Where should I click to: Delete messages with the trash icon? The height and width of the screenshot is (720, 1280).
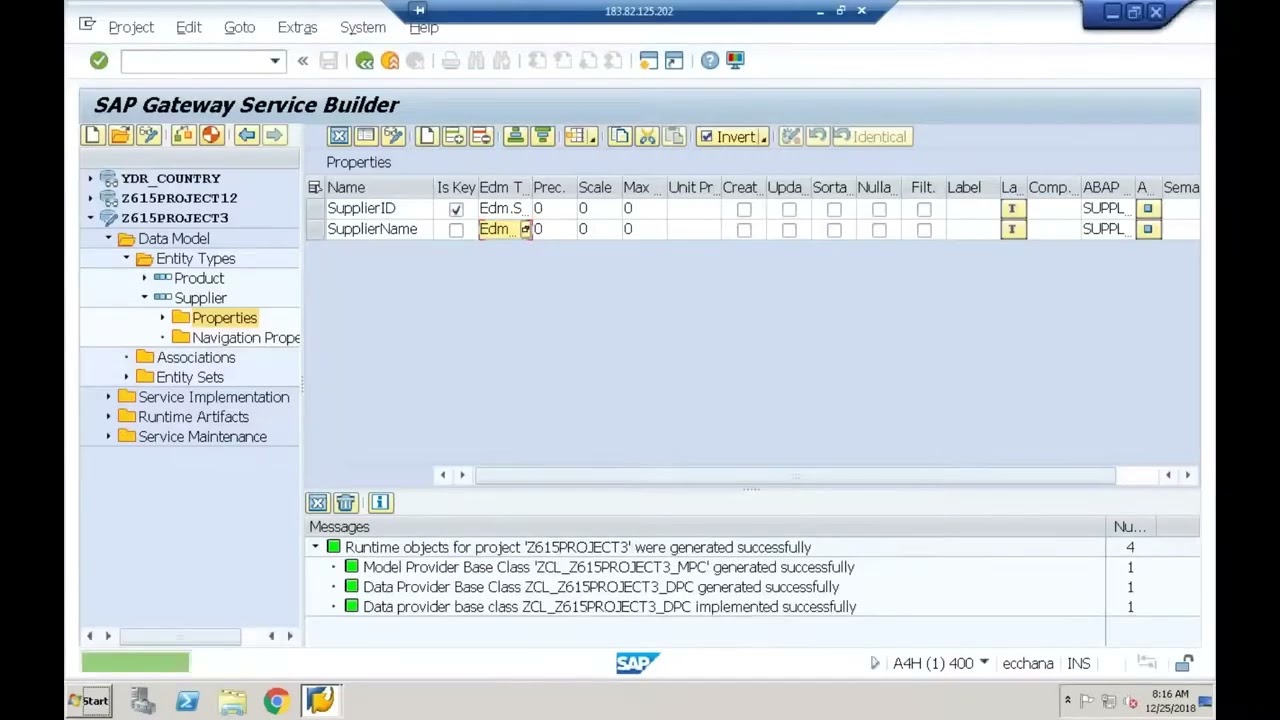pos(345,503)
